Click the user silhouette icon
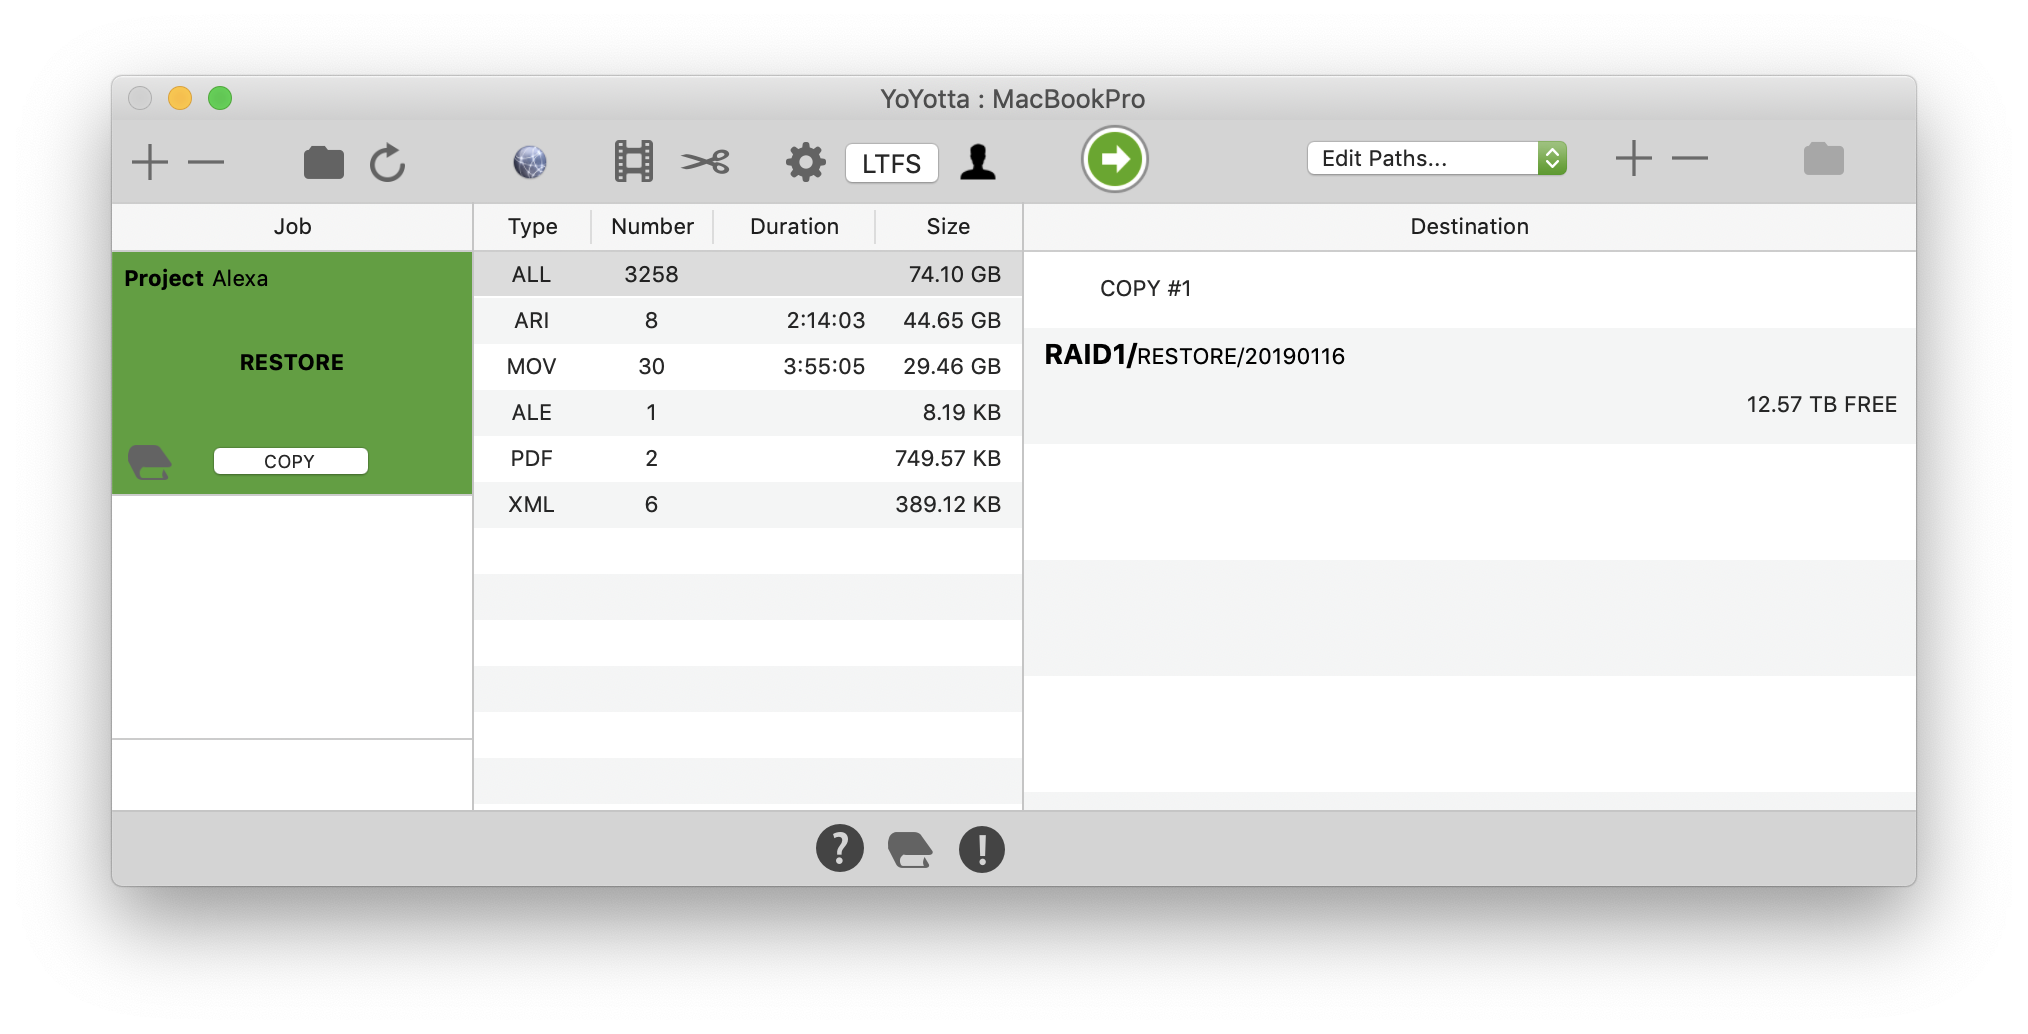Viewport: 2028px width, 1034px height. point(977,162)
